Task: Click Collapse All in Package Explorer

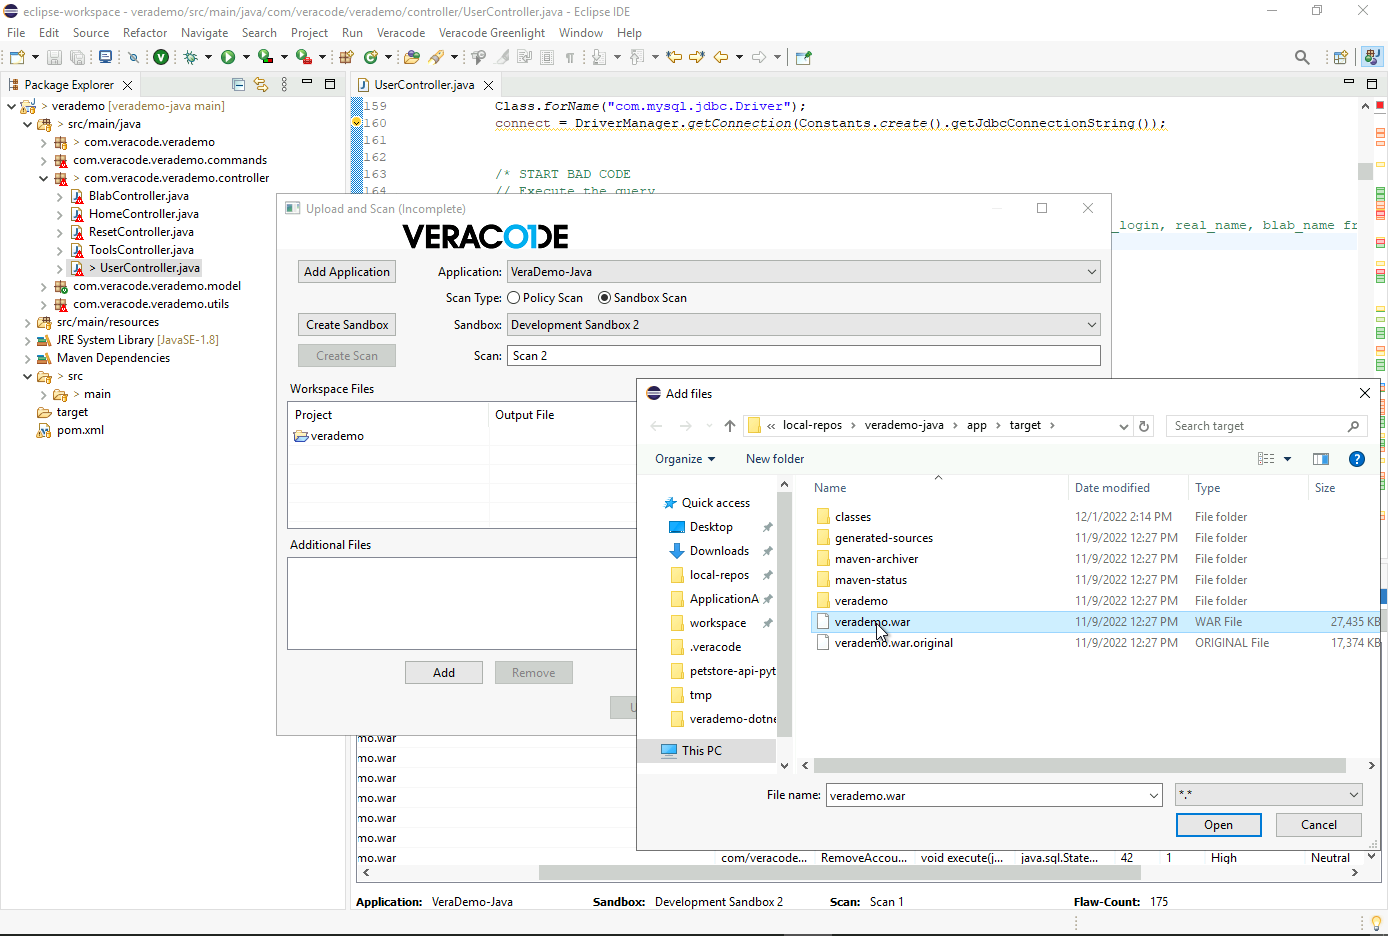Action: pos(238,84)
